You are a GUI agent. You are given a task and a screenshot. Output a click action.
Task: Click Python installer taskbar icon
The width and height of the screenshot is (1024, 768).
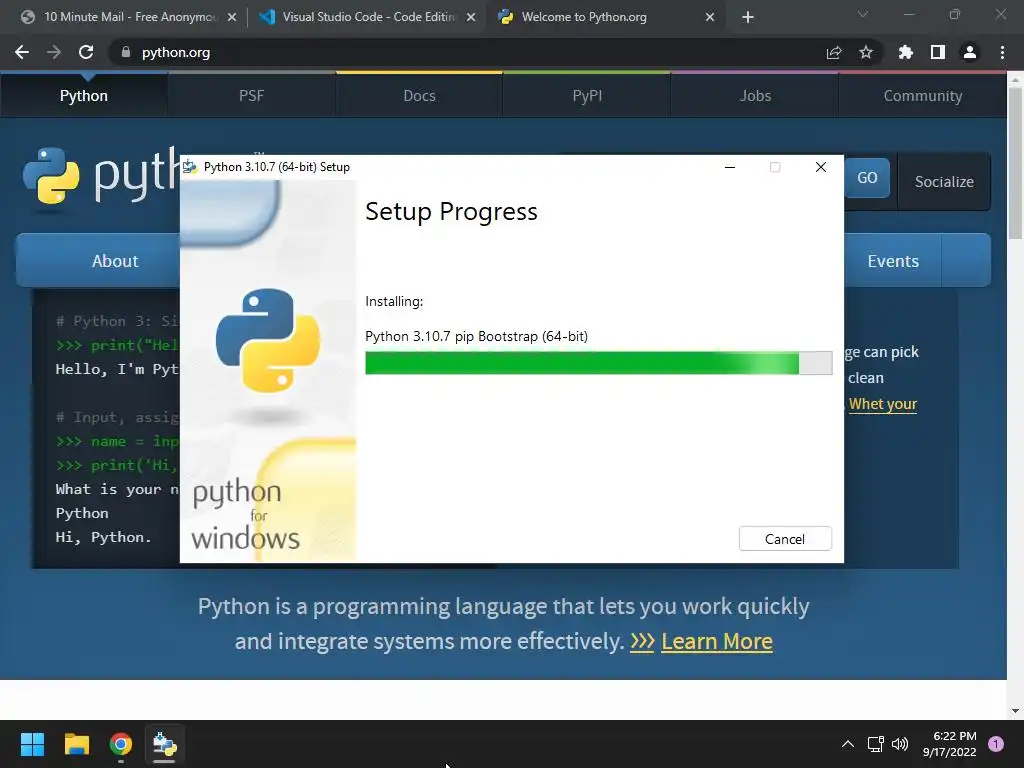pos(164,744)
